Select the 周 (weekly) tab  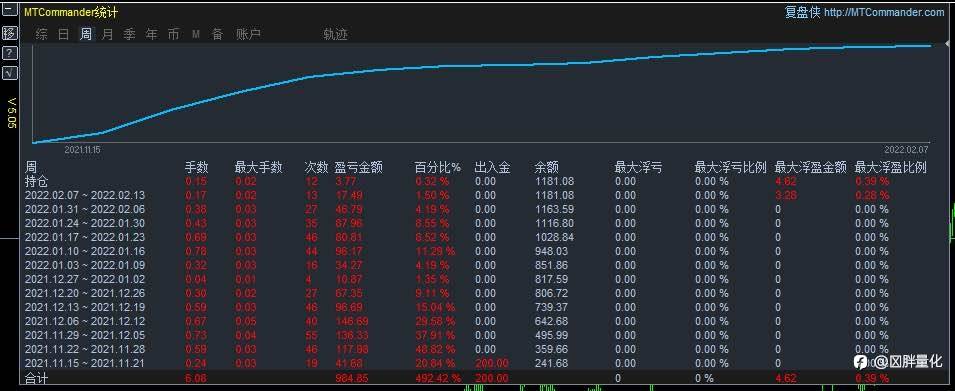(x=86, y=35)
